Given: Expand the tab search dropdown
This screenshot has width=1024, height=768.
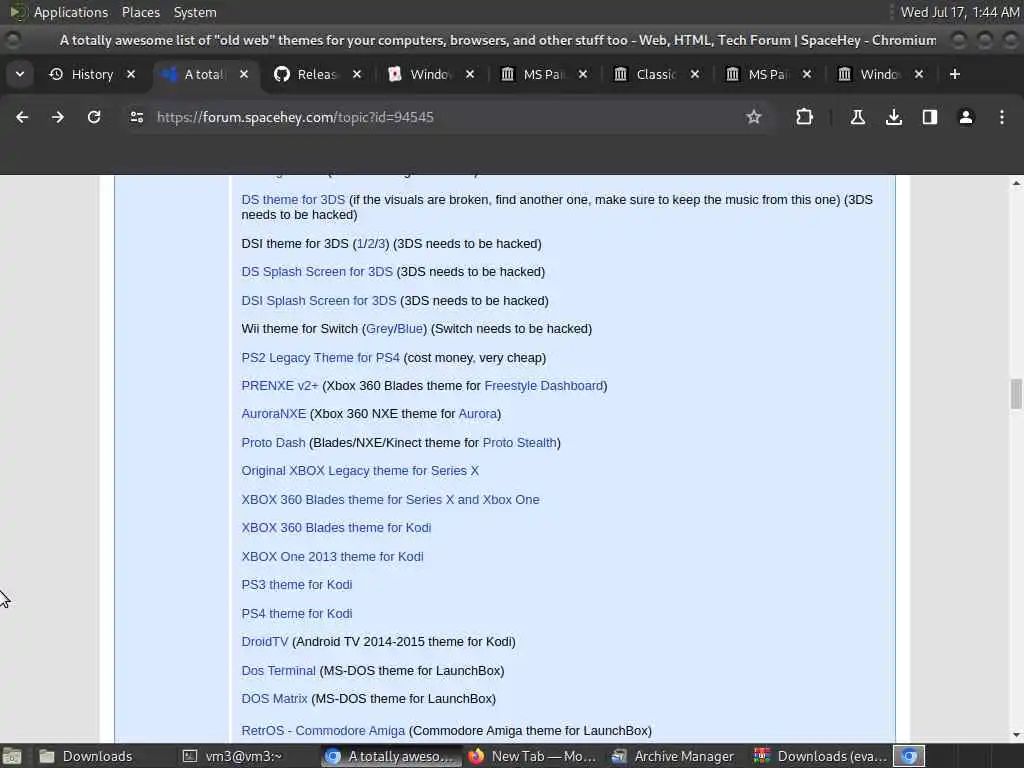Looking at the screenshot, I should click(20, 74).
